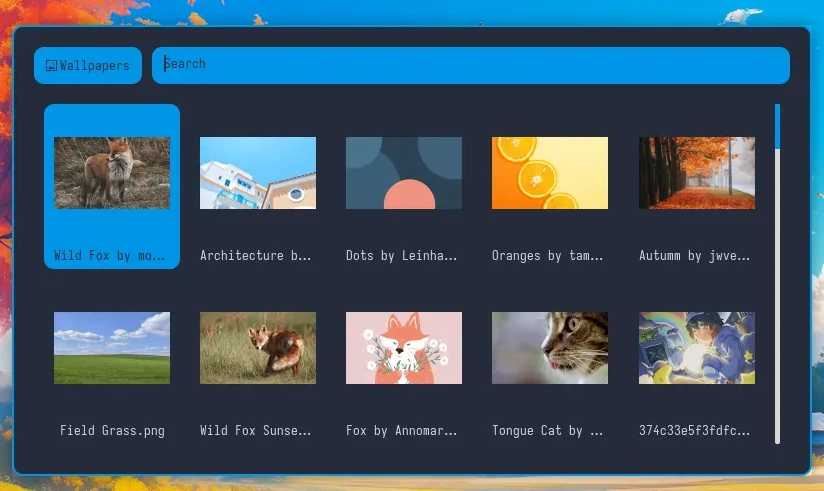The image size is (824, 491).
Task: Click the "Oranges by tam..." caption text
Action: point(548,256)
